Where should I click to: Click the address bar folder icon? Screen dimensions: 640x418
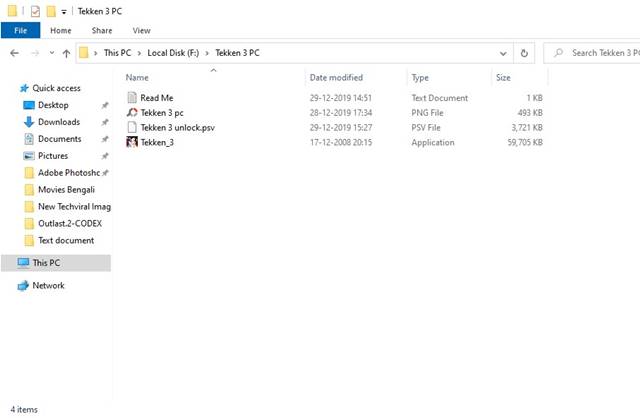[x=84, y=53]
